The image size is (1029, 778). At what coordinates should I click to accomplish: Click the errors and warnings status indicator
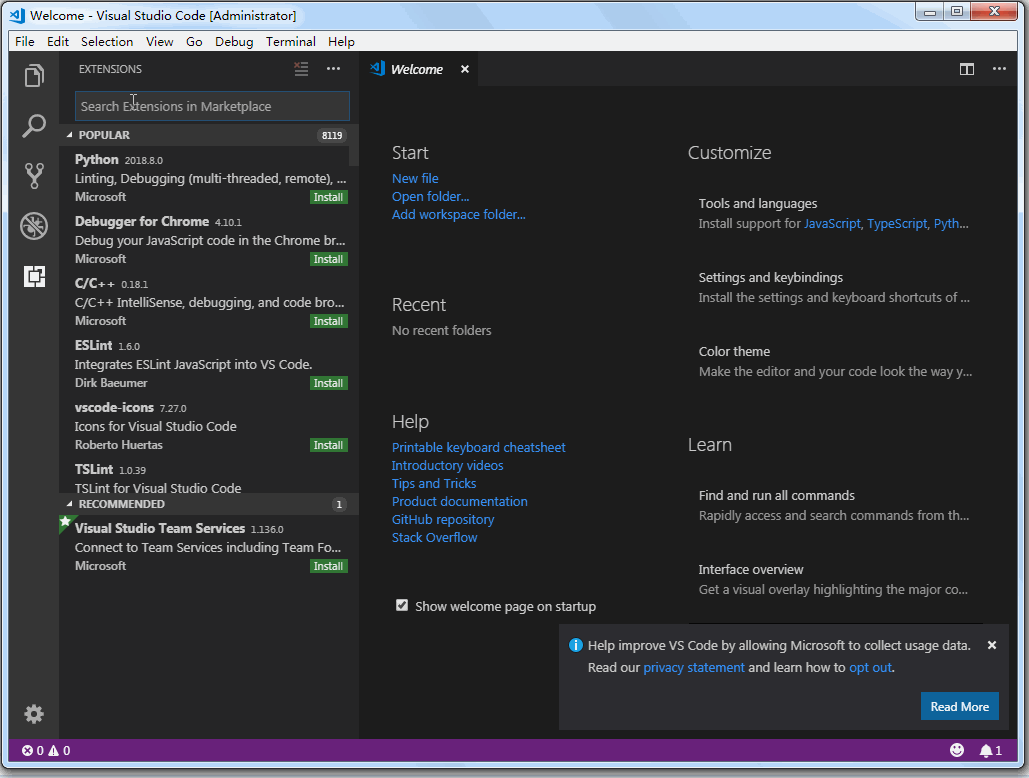pyautogui.click(x=46, y=750)
